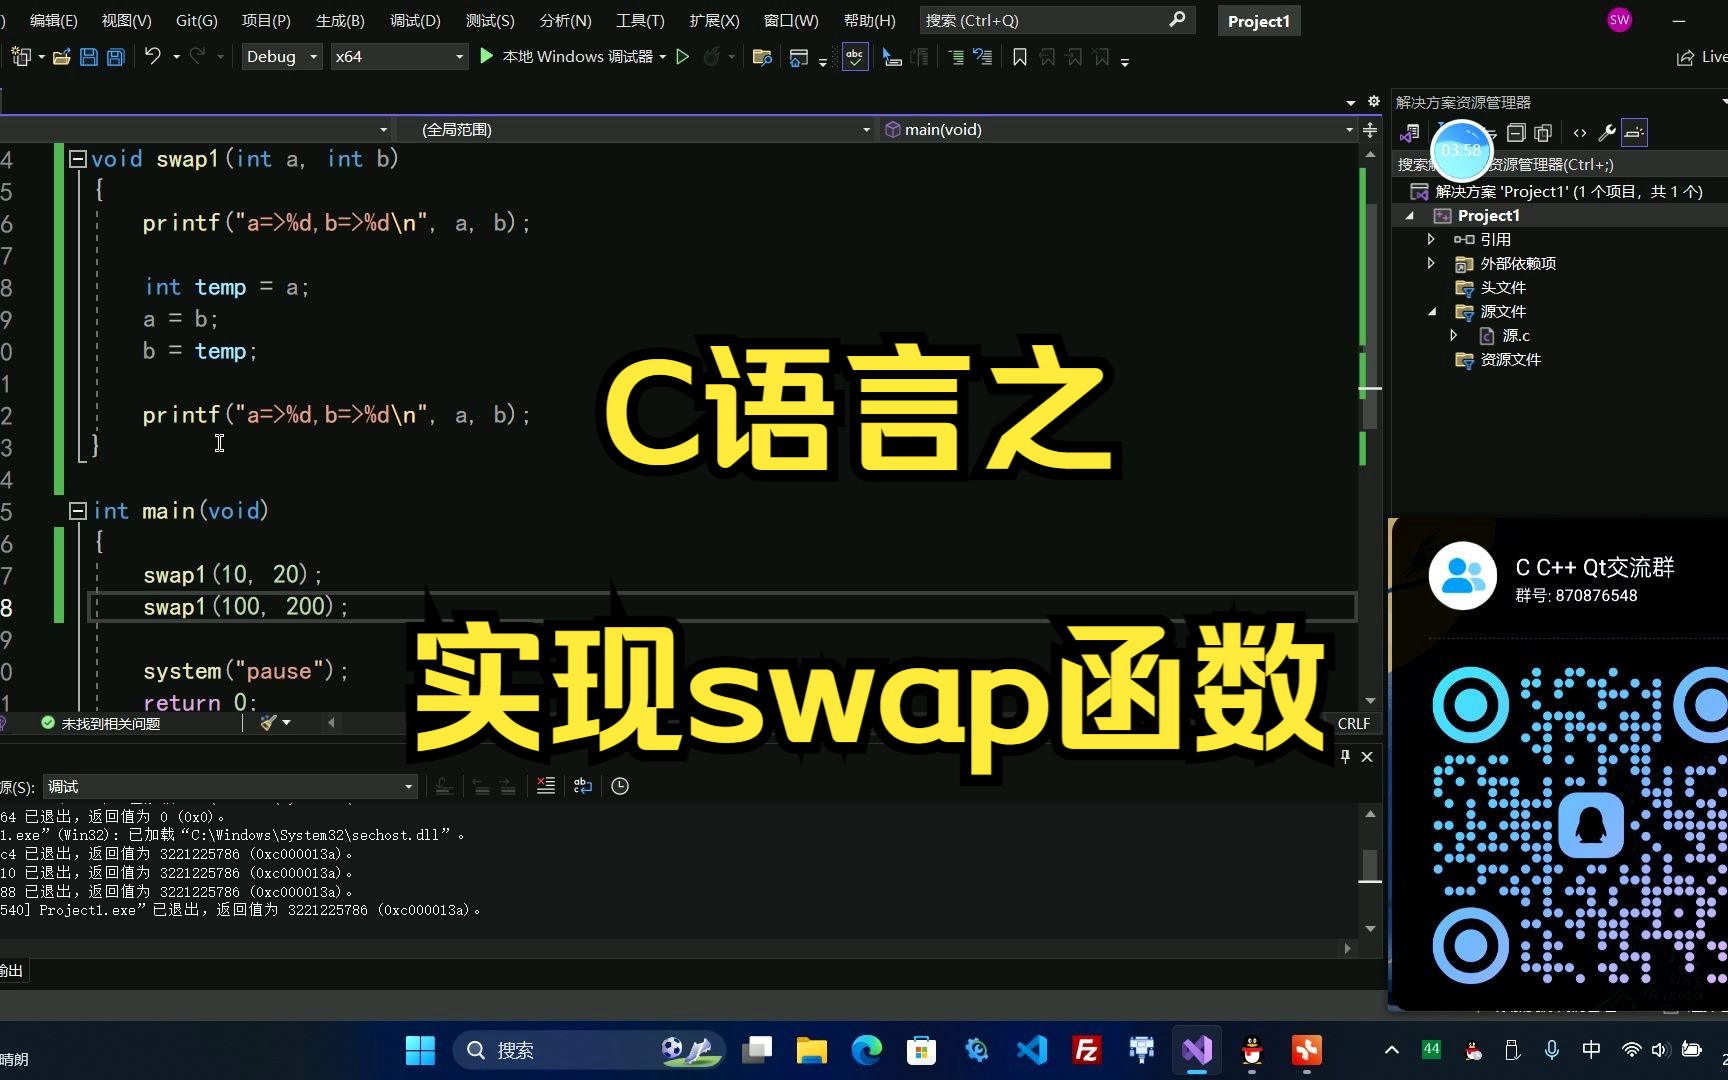Click the clock timestamp icon in output toolbar
1728x1080 pixels.
click(x=620, y=786)
